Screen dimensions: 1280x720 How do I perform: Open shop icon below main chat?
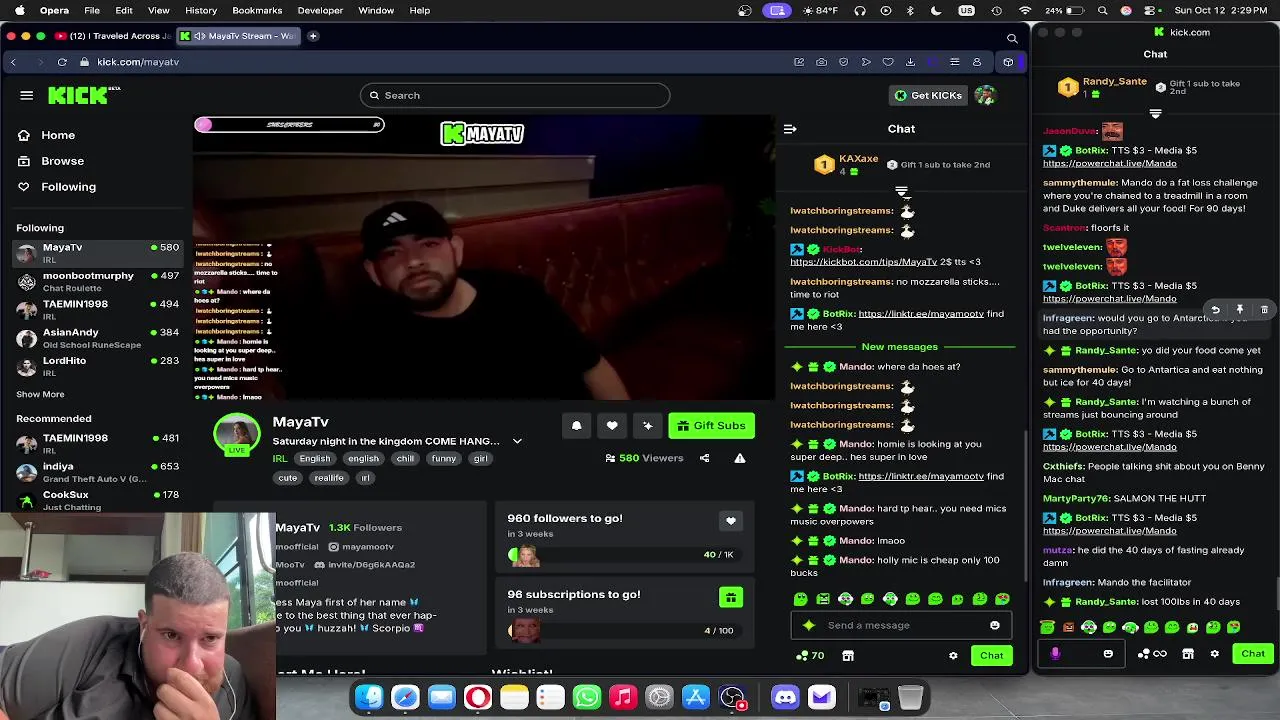coord(848,656)
